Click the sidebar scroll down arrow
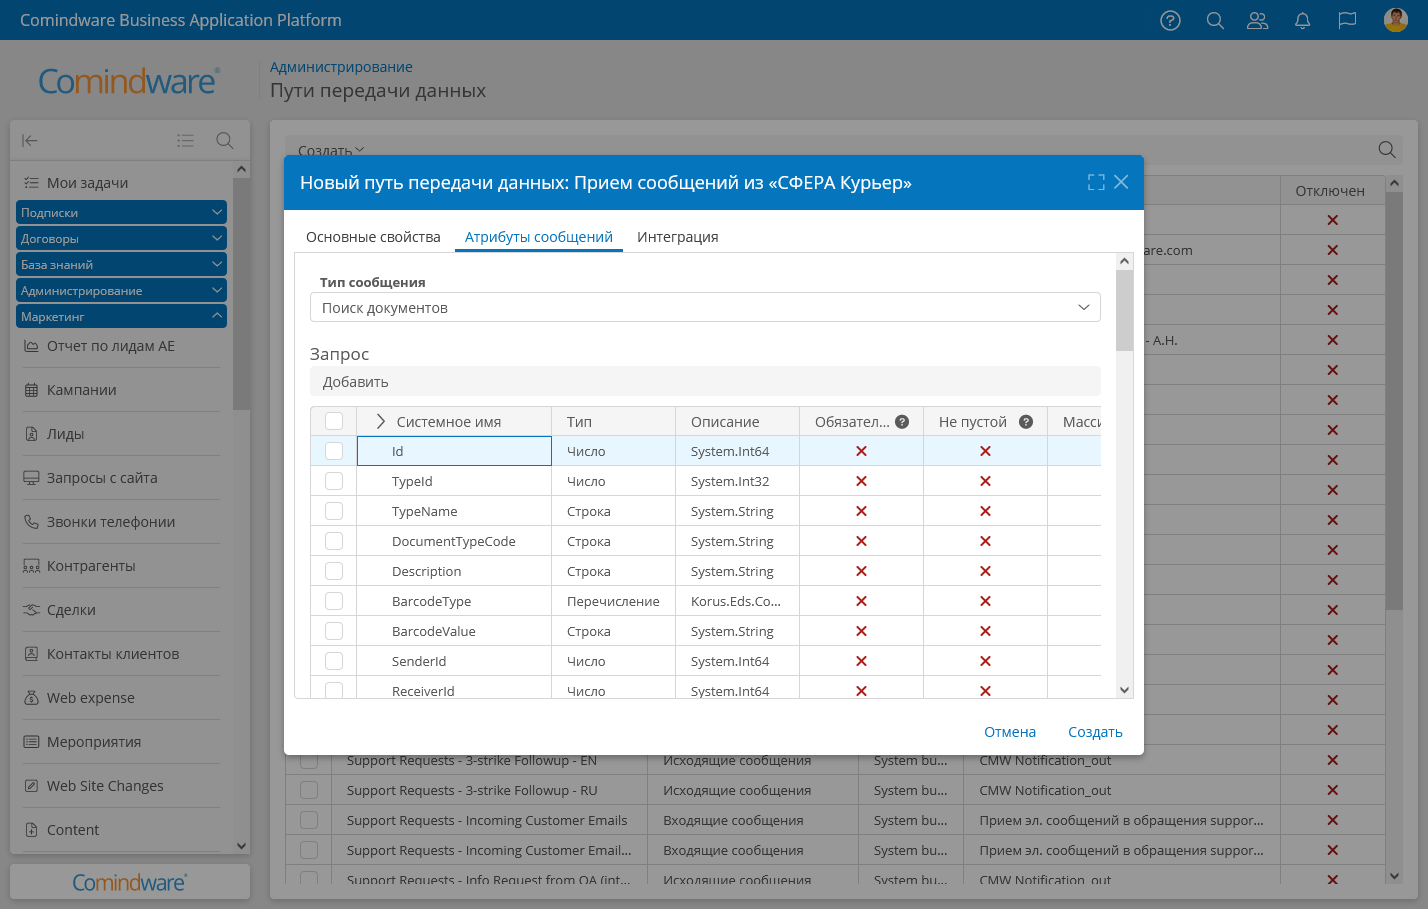The height and width of the screenshot is (909, 1428). coord(241,846)
